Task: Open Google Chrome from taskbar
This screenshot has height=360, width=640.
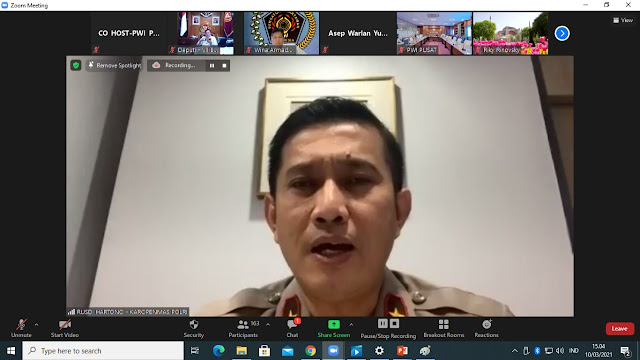Action: click(311, 351)
